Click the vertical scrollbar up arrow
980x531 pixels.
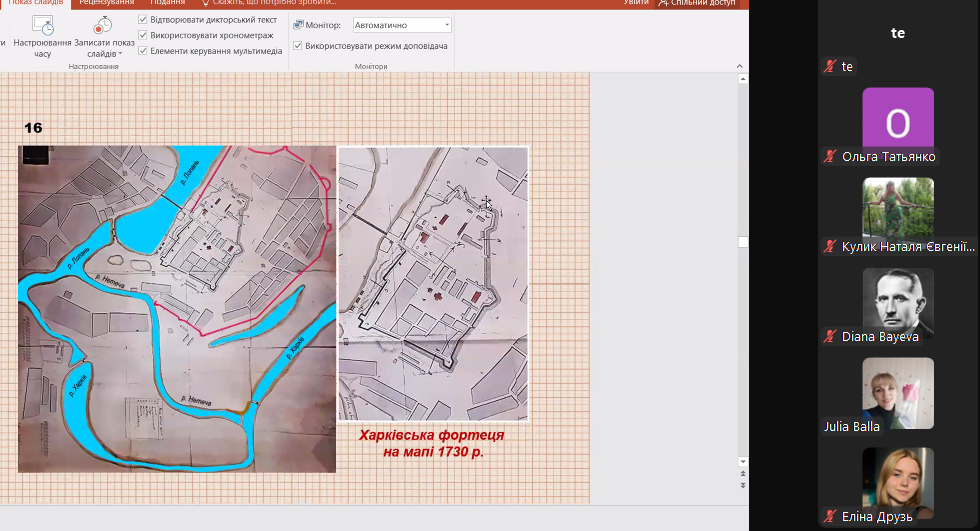click(742, 79)
